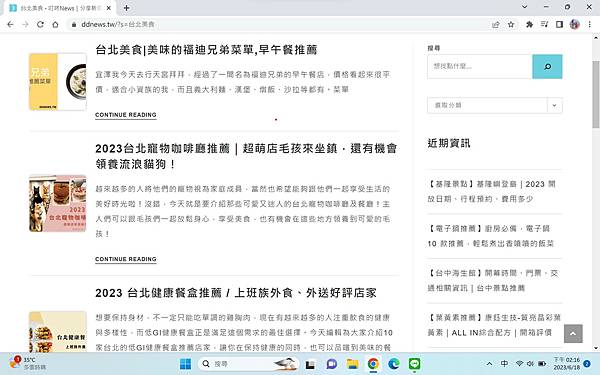Click the browser forward arrow
The height and width of the screenshot is (375, 600).
(x=25, y=24)
